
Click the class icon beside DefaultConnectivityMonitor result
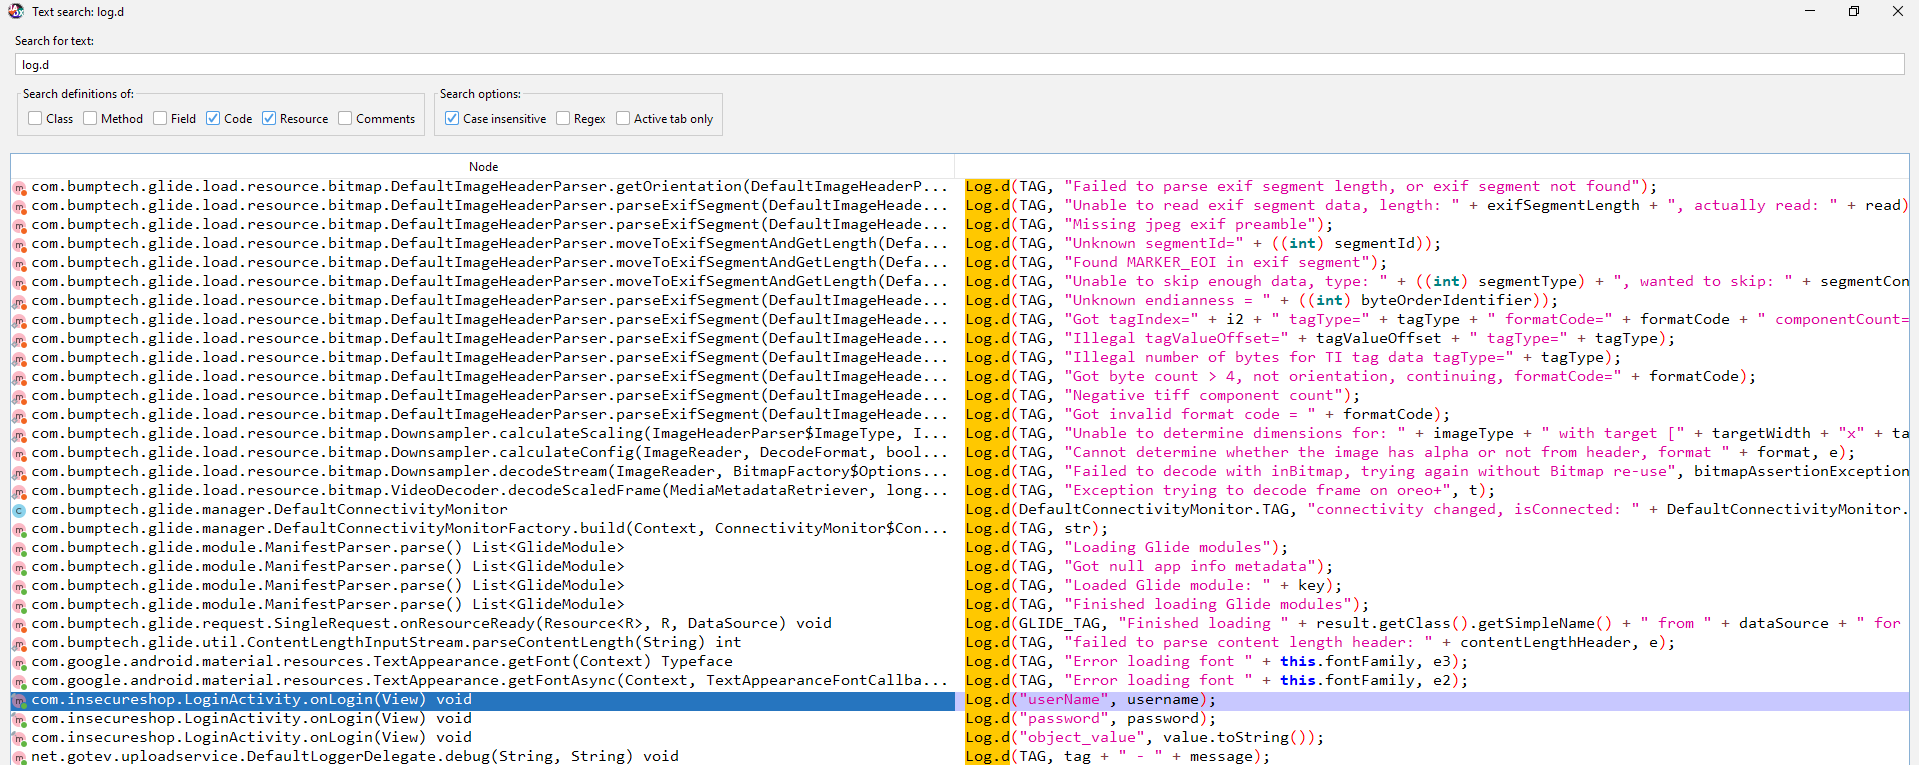[x=19, y=510]
